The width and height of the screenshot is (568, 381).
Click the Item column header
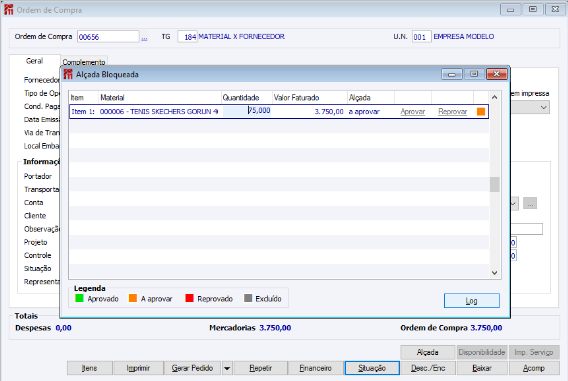(84, 97)
